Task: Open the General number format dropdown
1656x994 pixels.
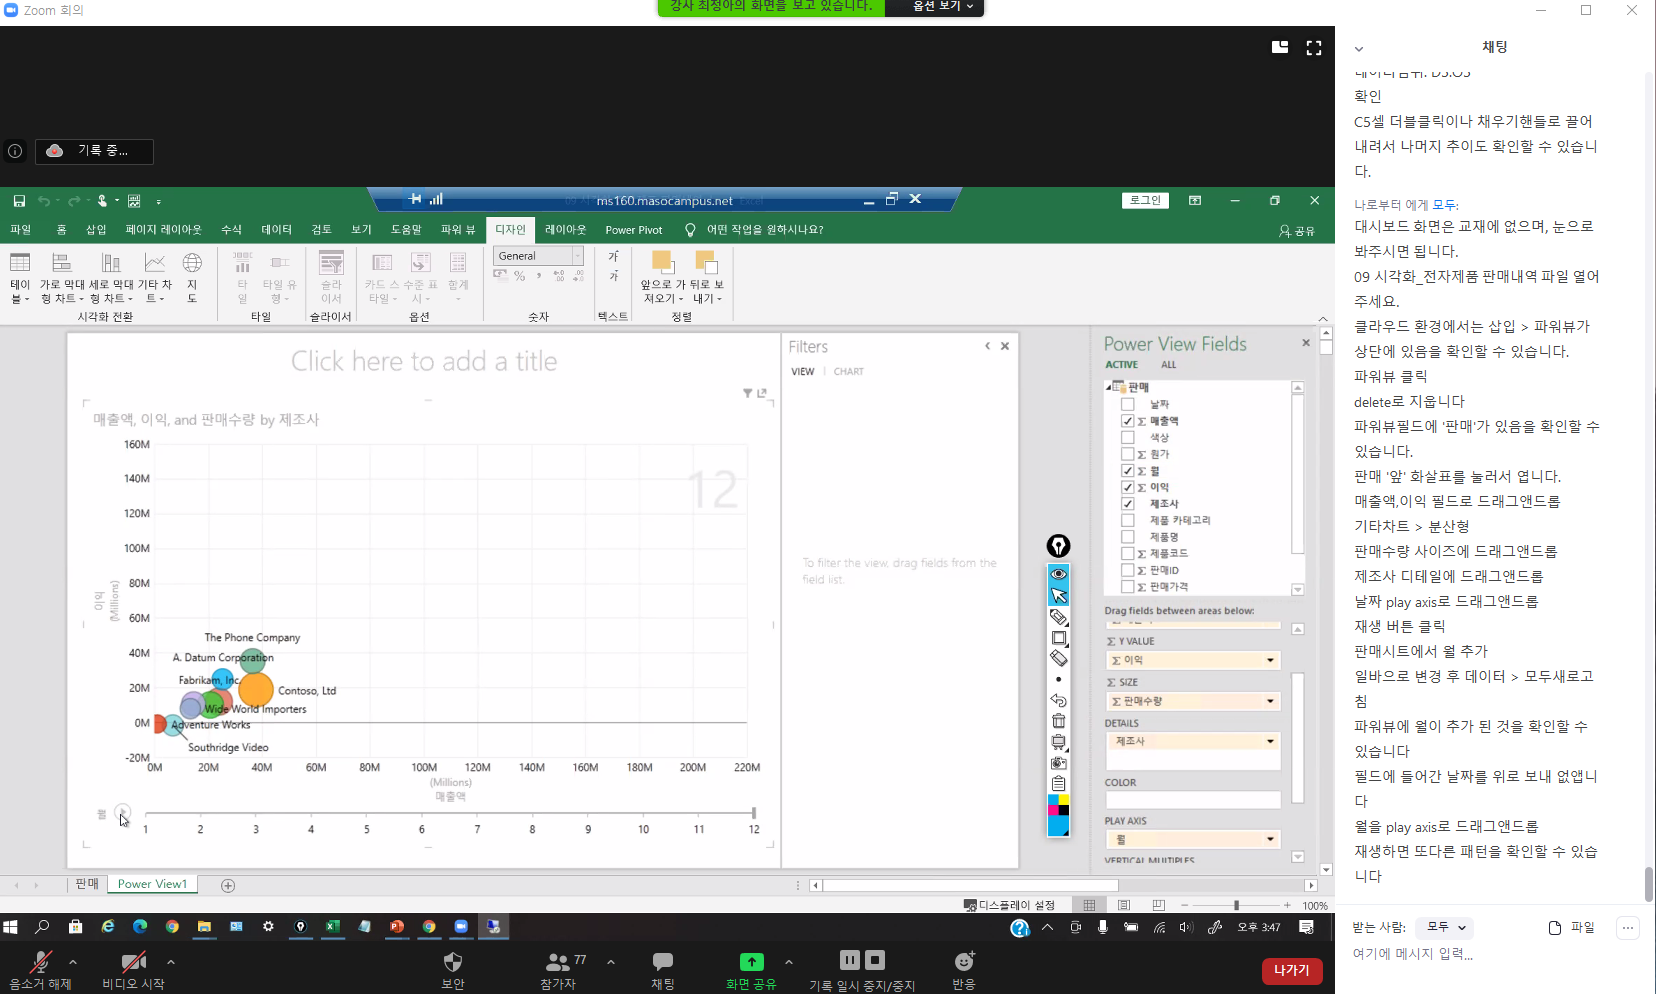Action: pos(577,256)
